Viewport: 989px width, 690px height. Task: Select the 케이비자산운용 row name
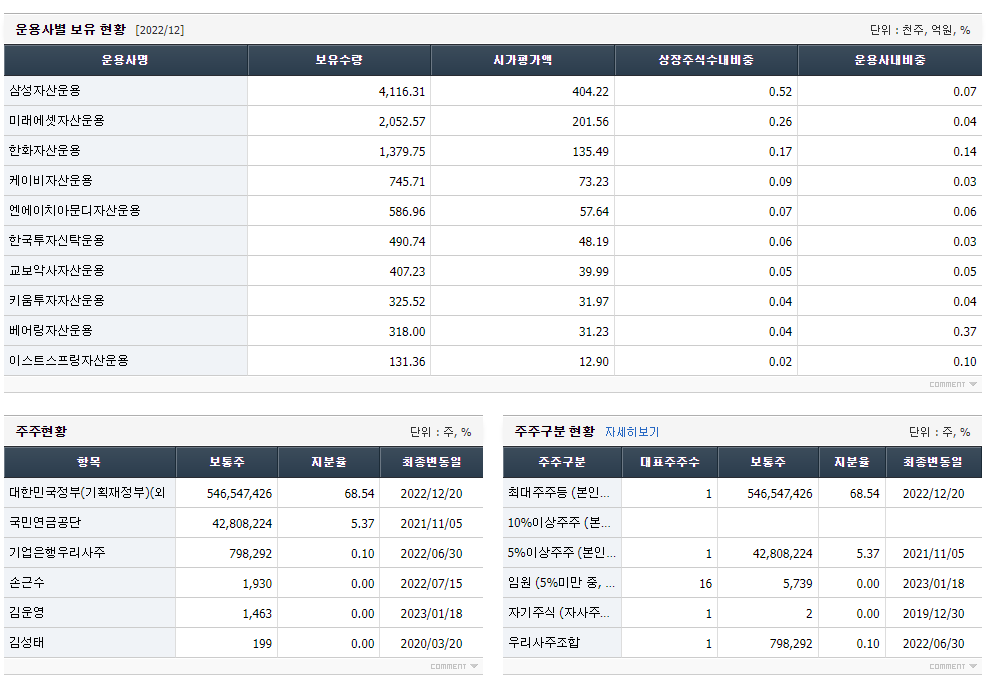[x=50, y=180]
